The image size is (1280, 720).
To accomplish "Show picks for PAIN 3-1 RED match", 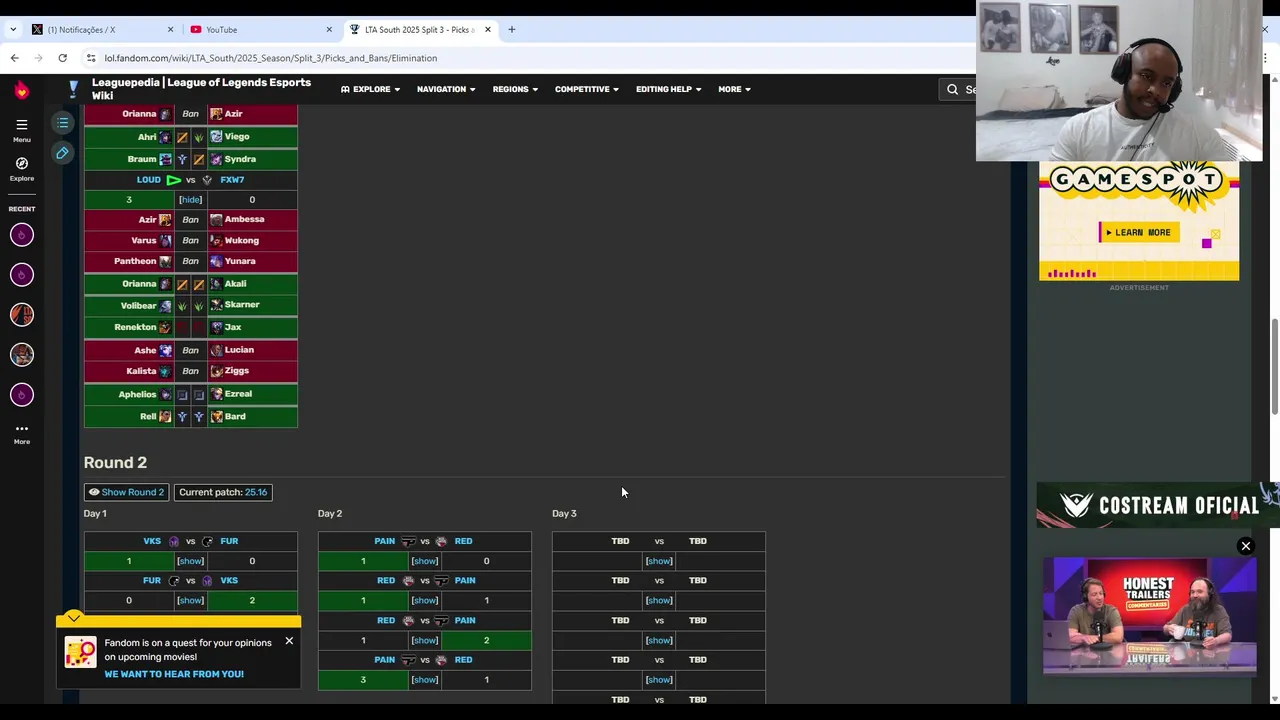I will click(424, 680).
